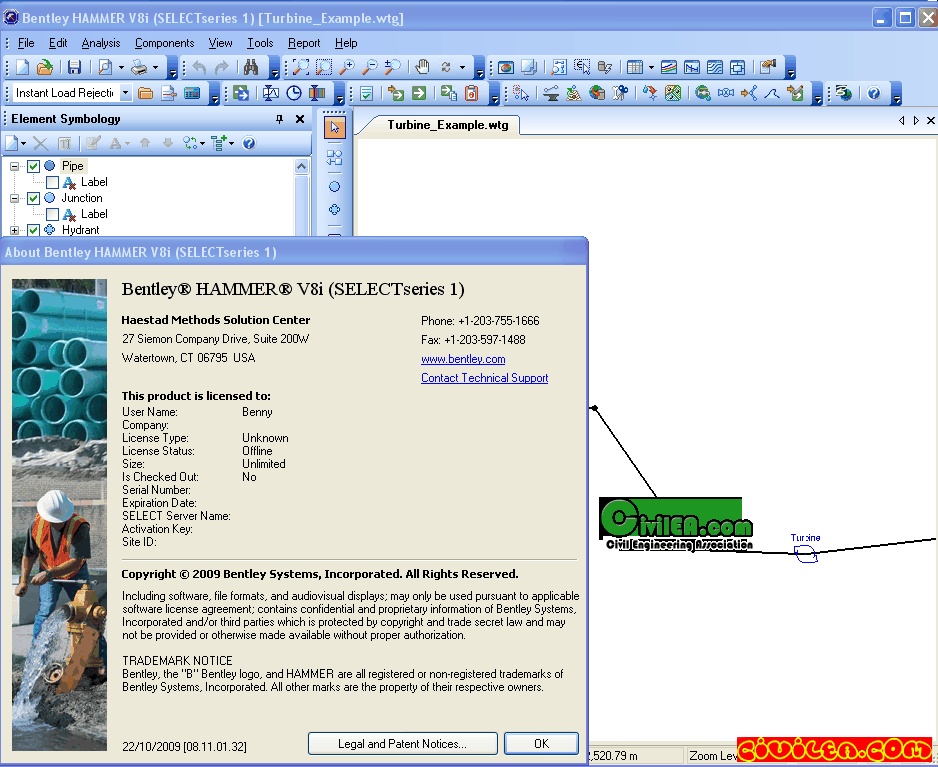
Task: Open the Analysis menu
Action: pyautogui.click(x=101, y=43)
